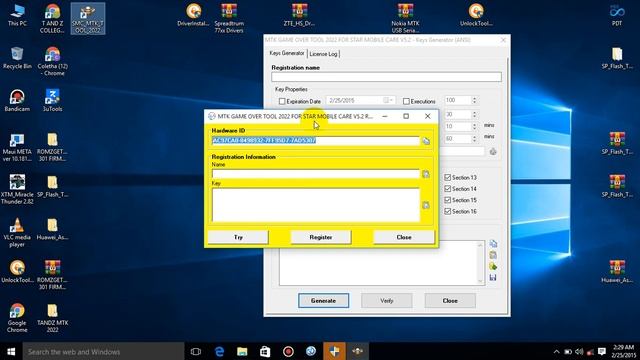Open SMC_MTK_TOOL_2022 desktop shortcut

pos(88,18)
